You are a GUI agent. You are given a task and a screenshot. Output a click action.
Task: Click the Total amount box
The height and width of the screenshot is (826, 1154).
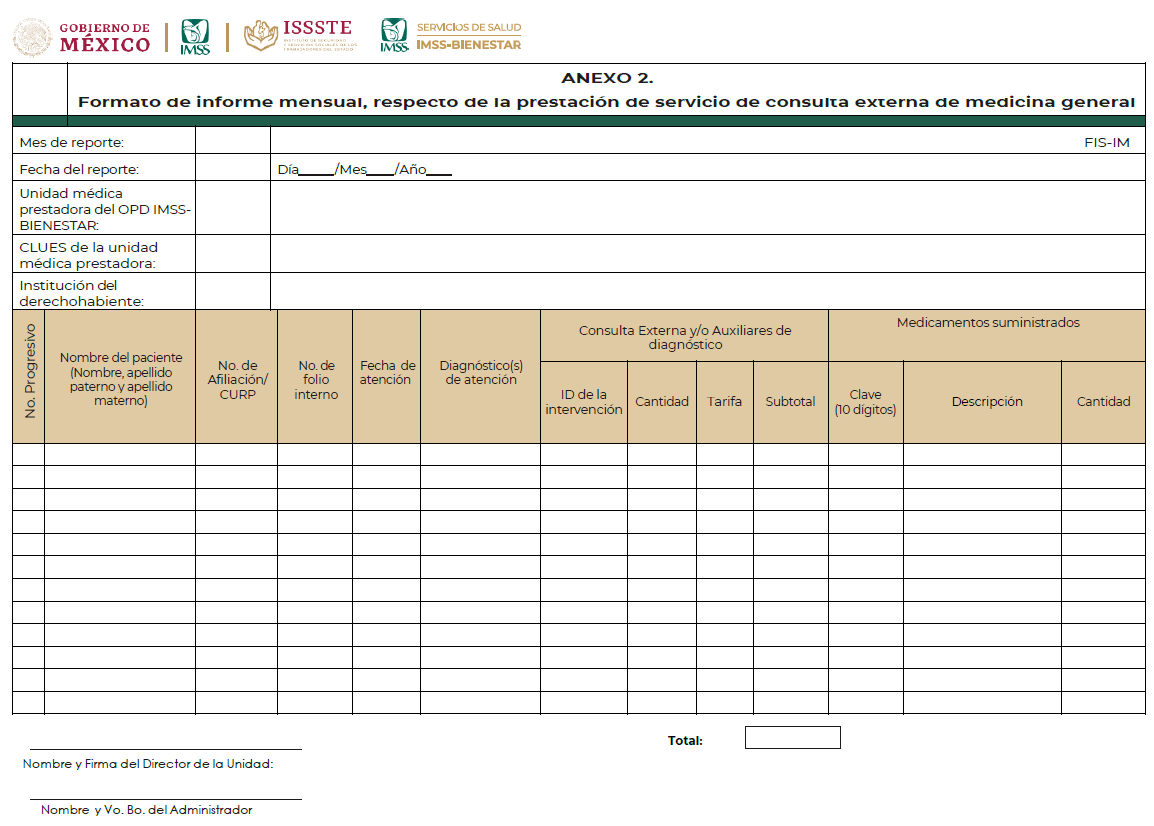coord(792,738)
